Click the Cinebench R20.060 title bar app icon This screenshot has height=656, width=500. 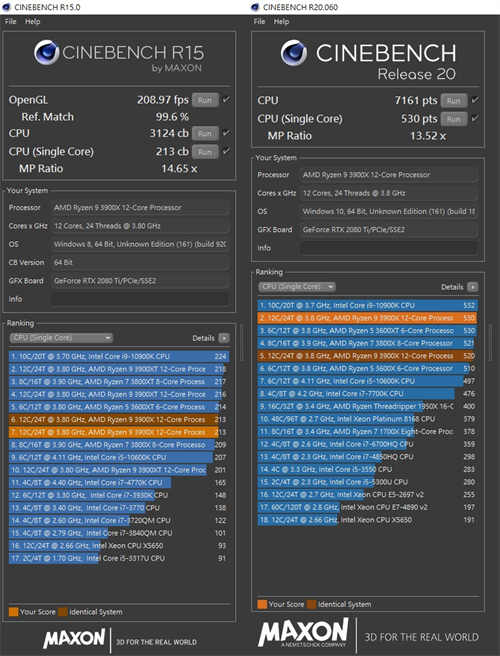coord(255,7)
